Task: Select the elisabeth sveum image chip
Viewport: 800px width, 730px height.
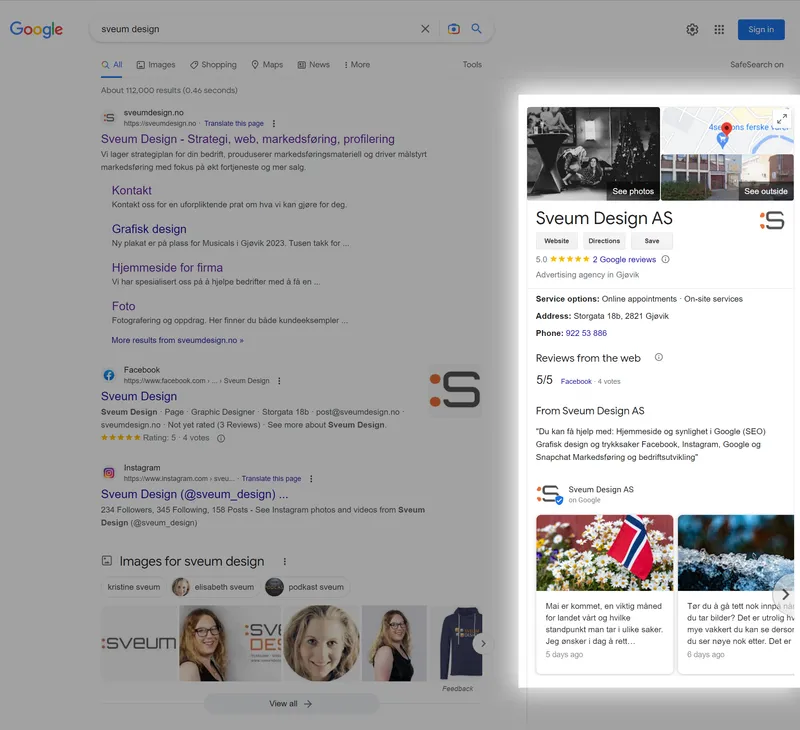Action: pyautogui.click(x=213, y=587)
